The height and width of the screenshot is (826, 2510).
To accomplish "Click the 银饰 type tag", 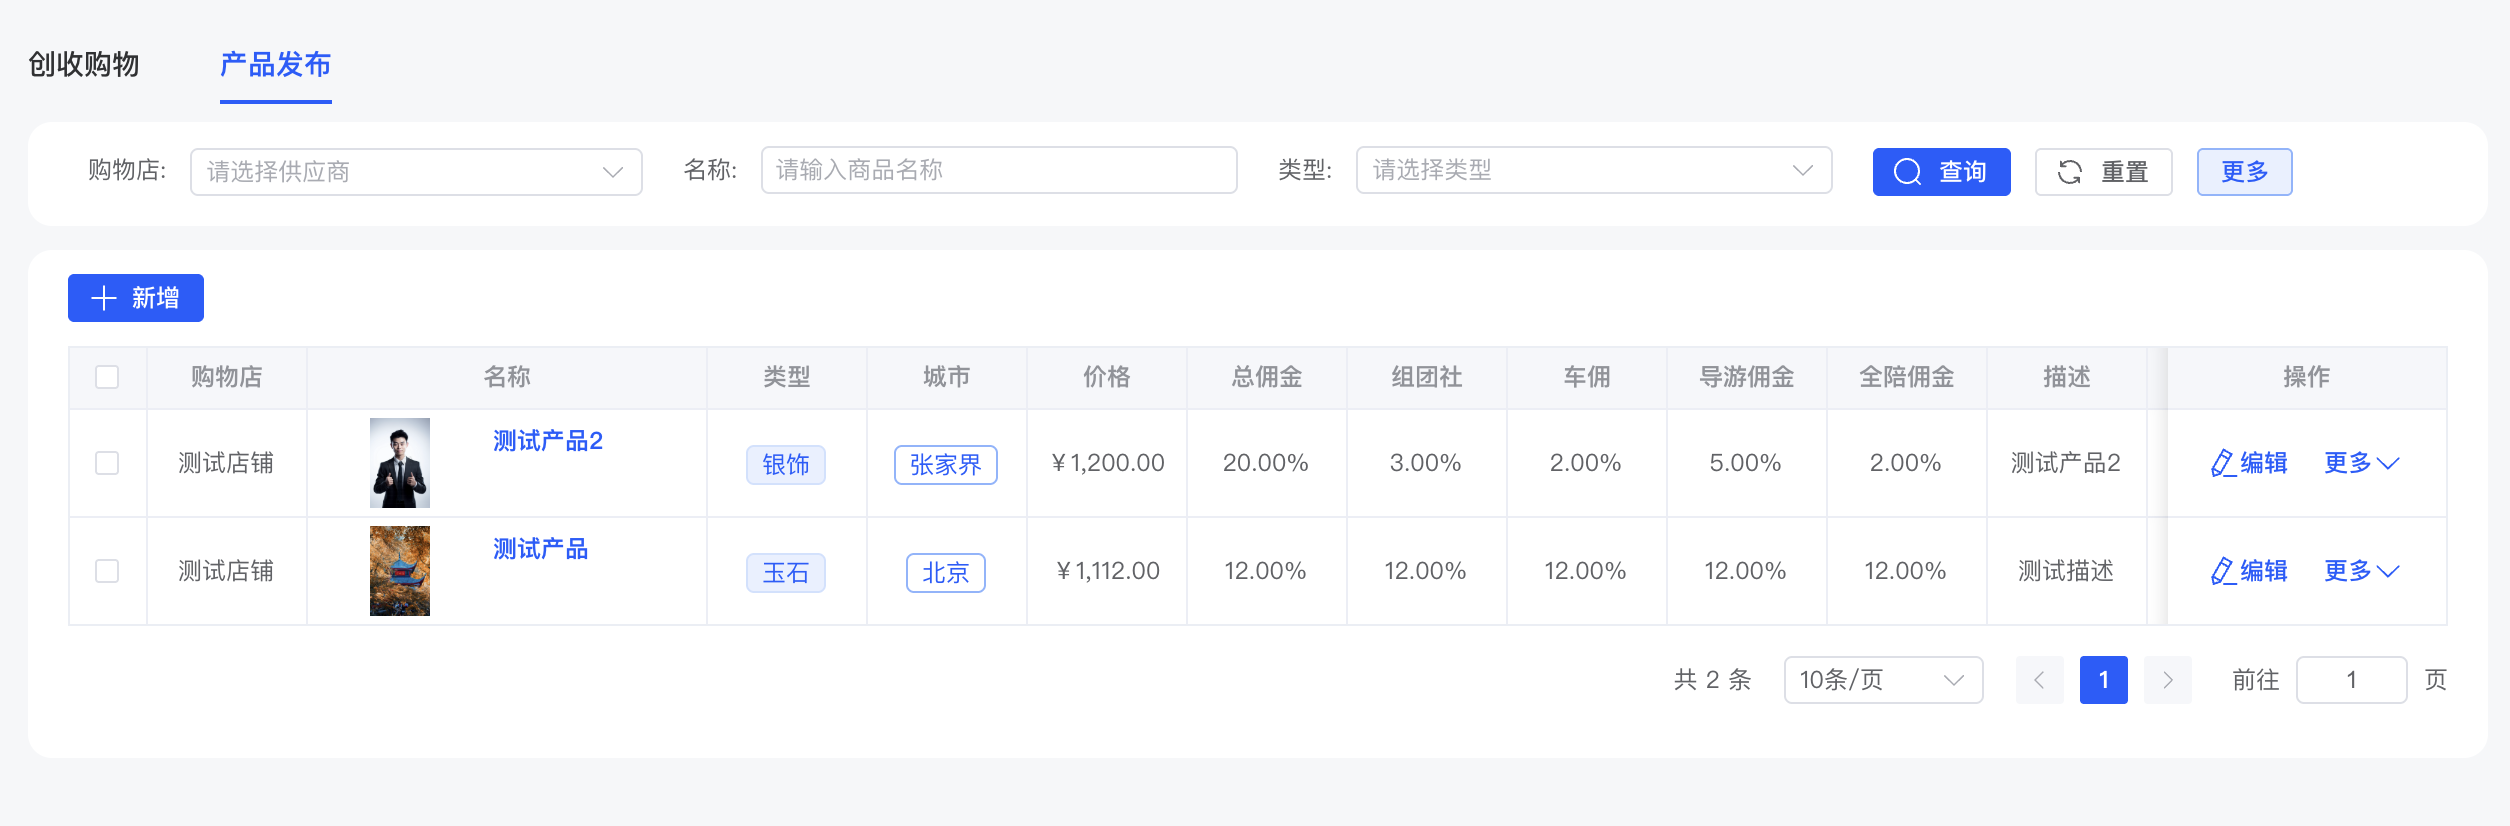I will click(x=786, y=465).
